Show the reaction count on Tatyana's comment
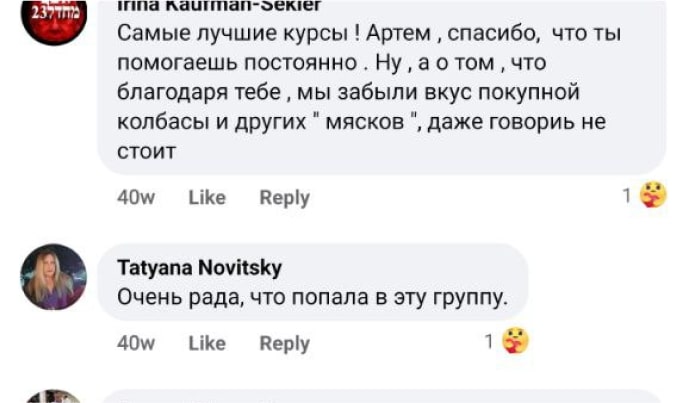687x403 pixels. pyautogui.click(x=489, y=342)
